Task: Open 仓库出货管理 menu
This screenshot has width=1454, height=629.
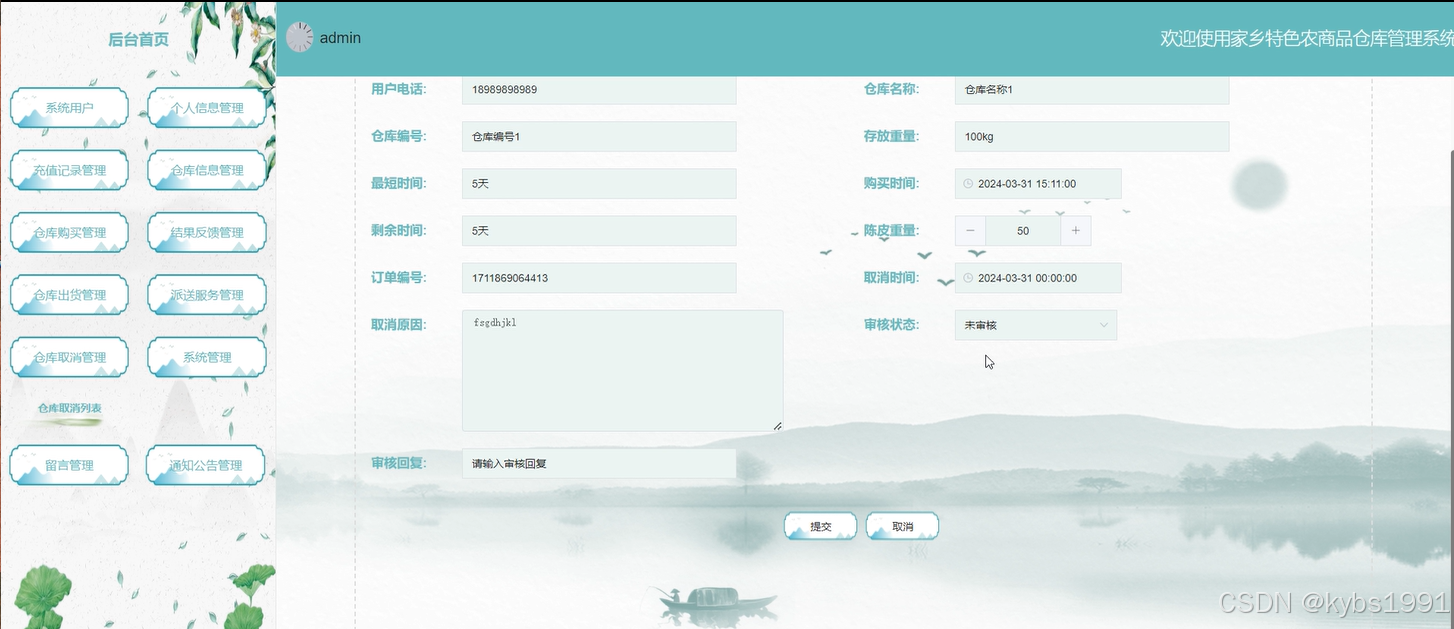Action: coord(69,295)
